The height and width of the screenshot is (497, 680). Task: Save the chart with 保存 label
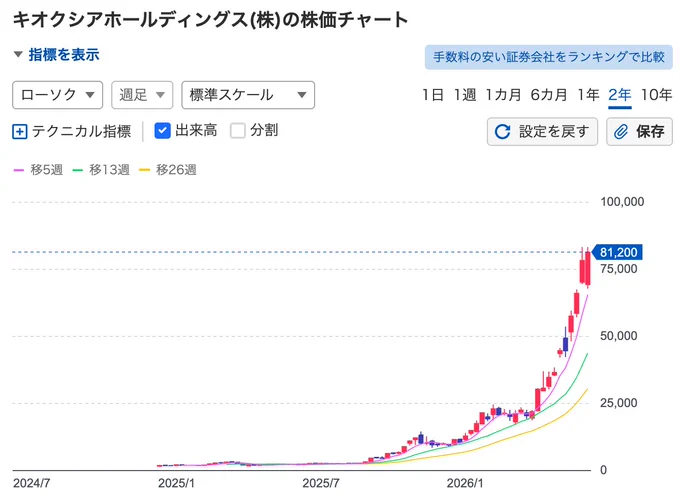coord(650,131)
